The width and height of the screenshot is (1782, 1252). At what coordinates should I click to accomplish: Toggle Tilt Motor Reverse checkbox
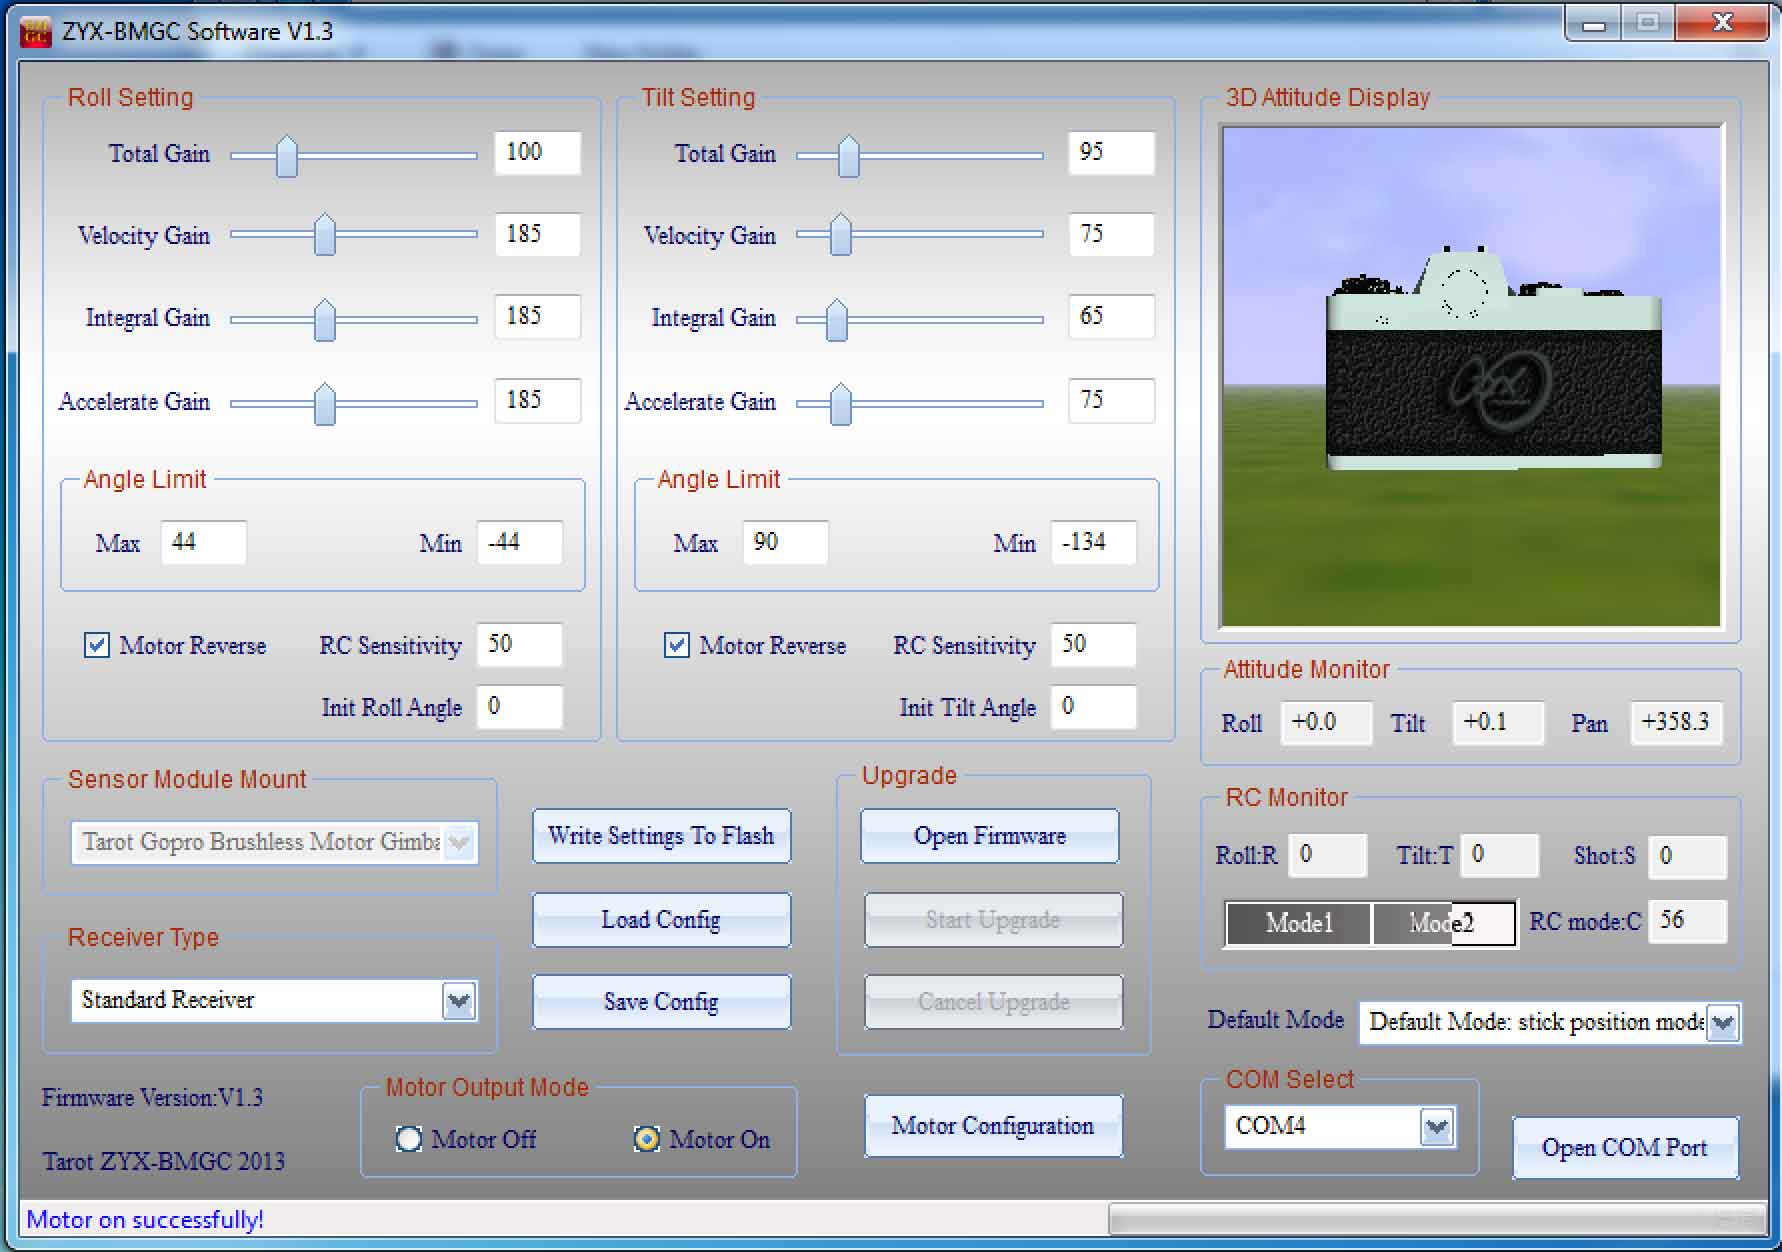click(x=676, y=645)
